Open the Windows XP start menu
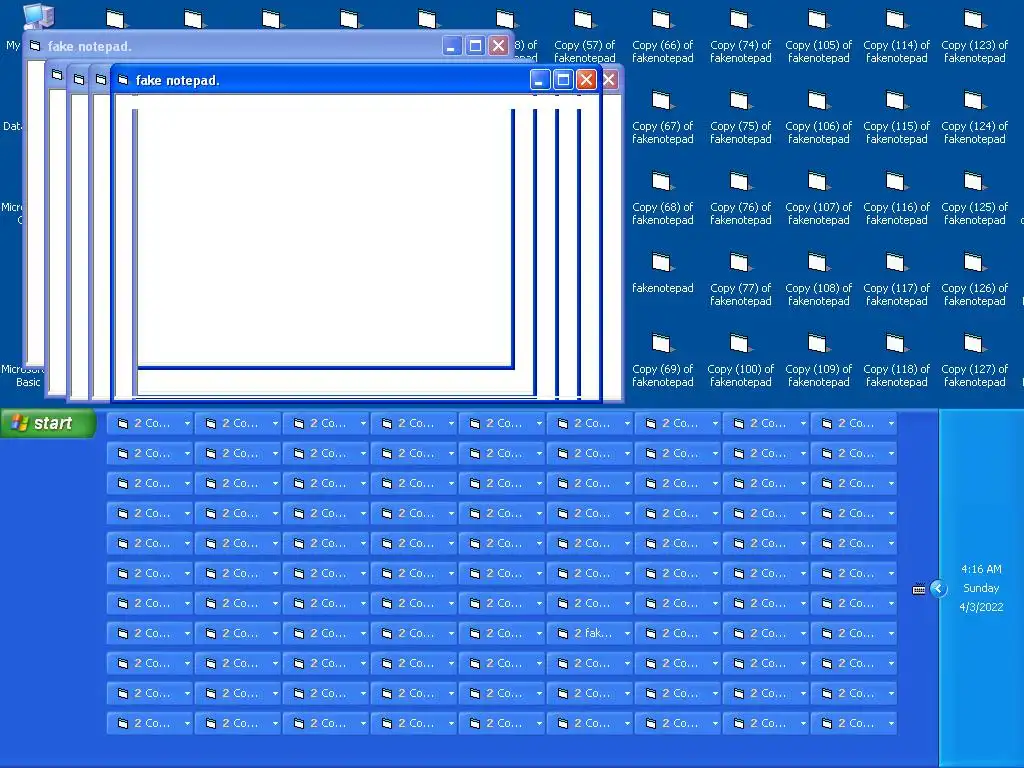Screen dimensions: 1024x768 (x=48, y=423)
